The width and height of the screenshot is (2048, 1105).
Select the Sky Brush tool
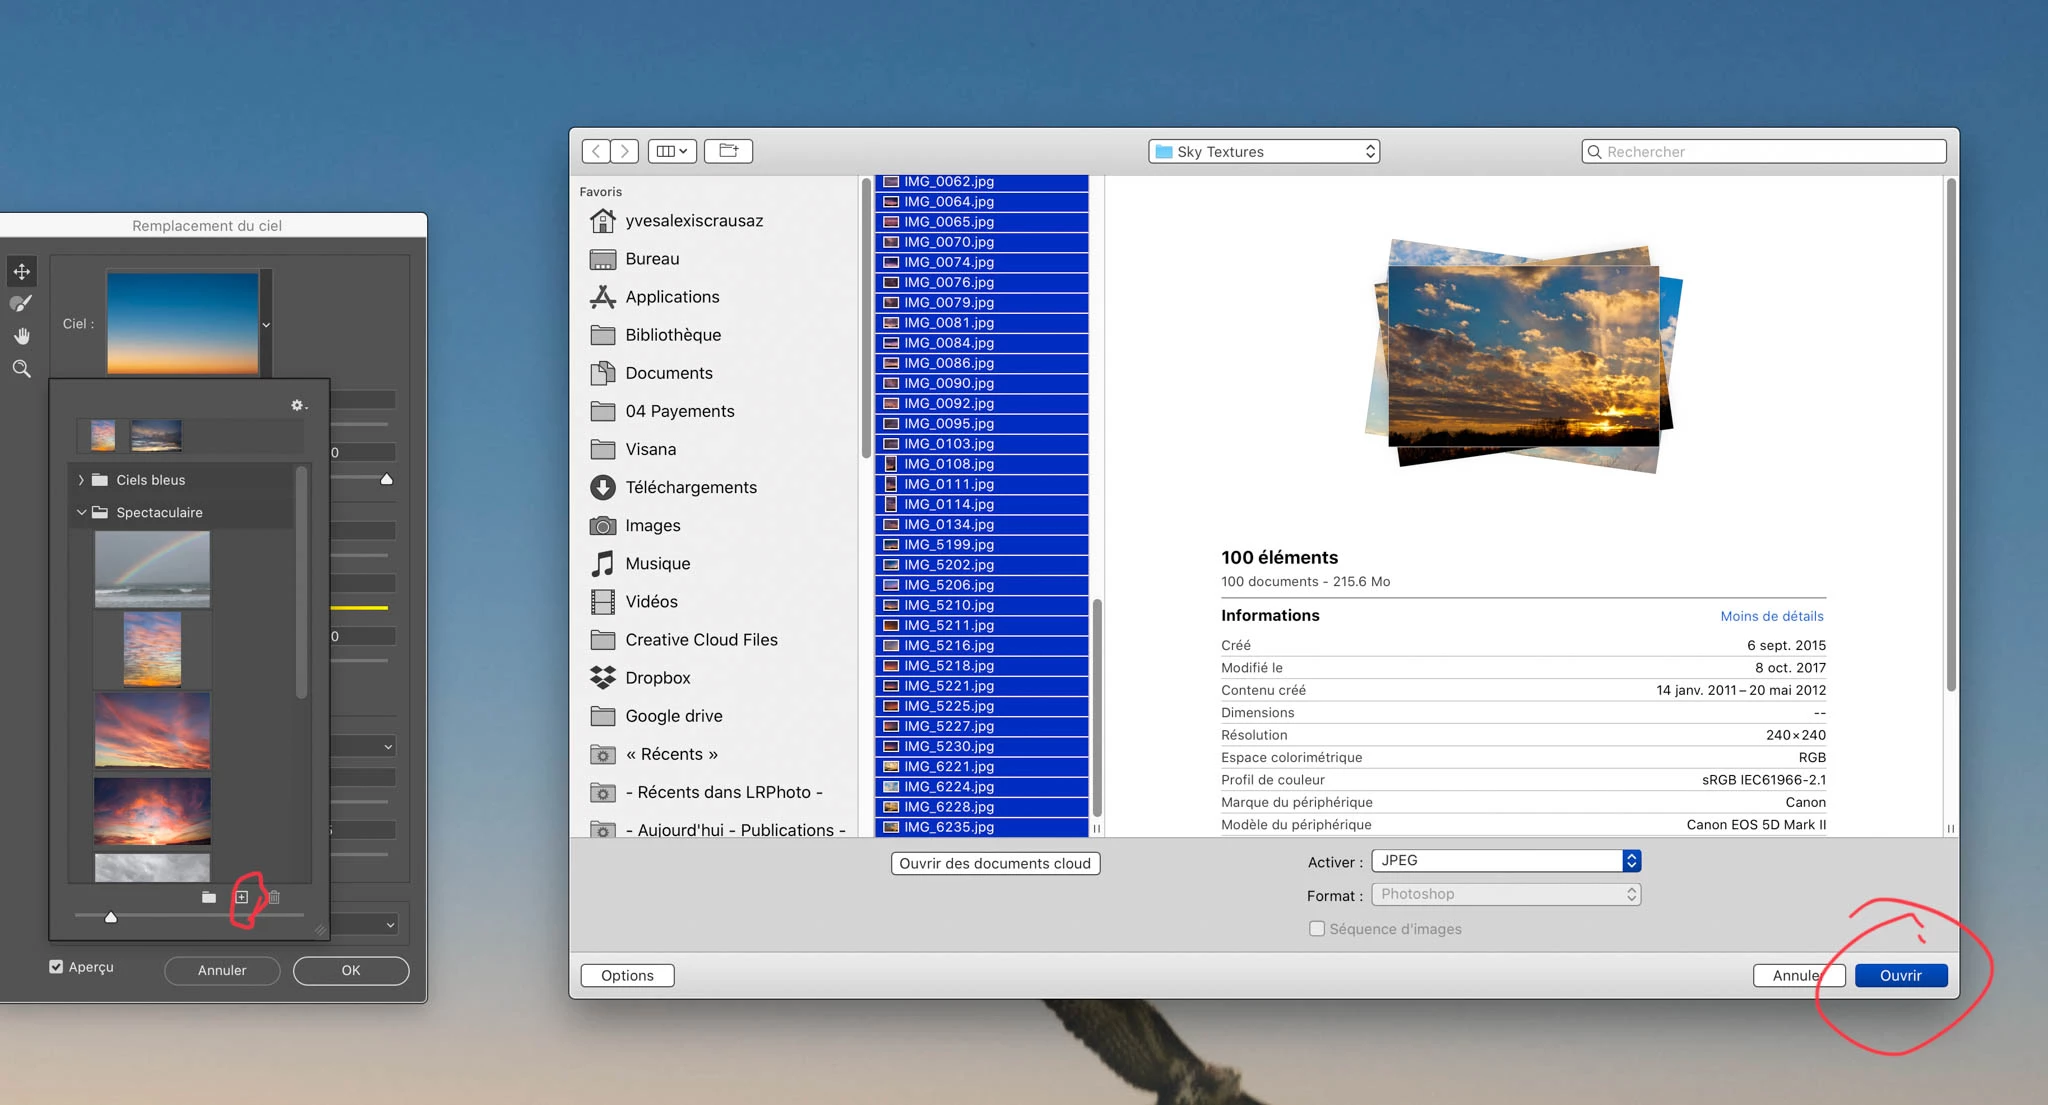point(21,303)
